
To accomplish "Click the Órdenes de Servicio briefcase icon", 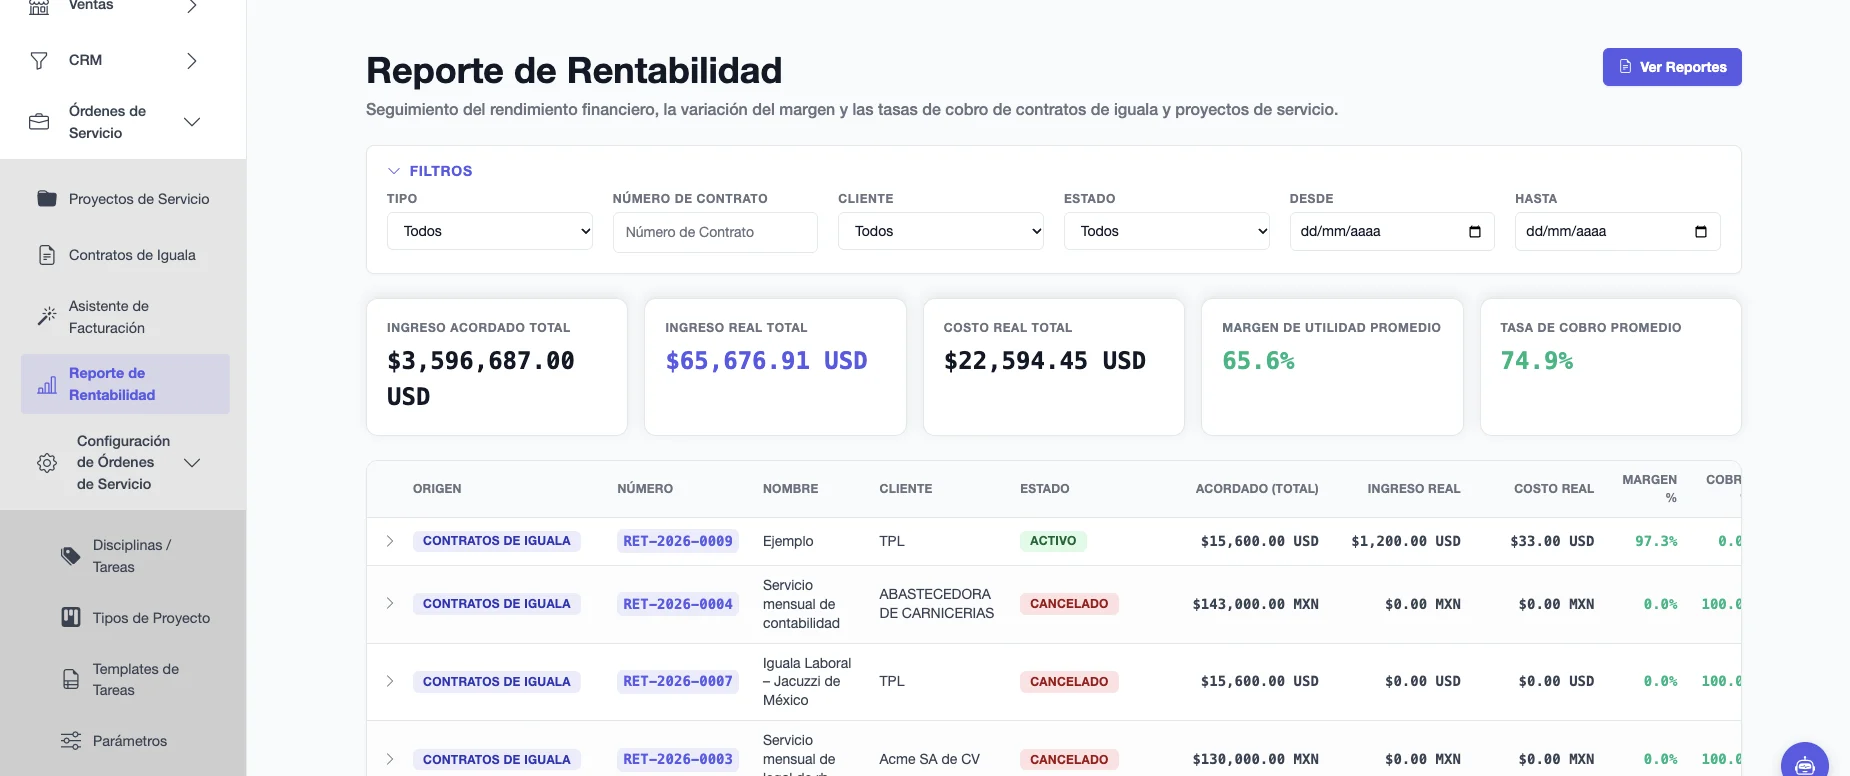I will [x=39, y=122].
